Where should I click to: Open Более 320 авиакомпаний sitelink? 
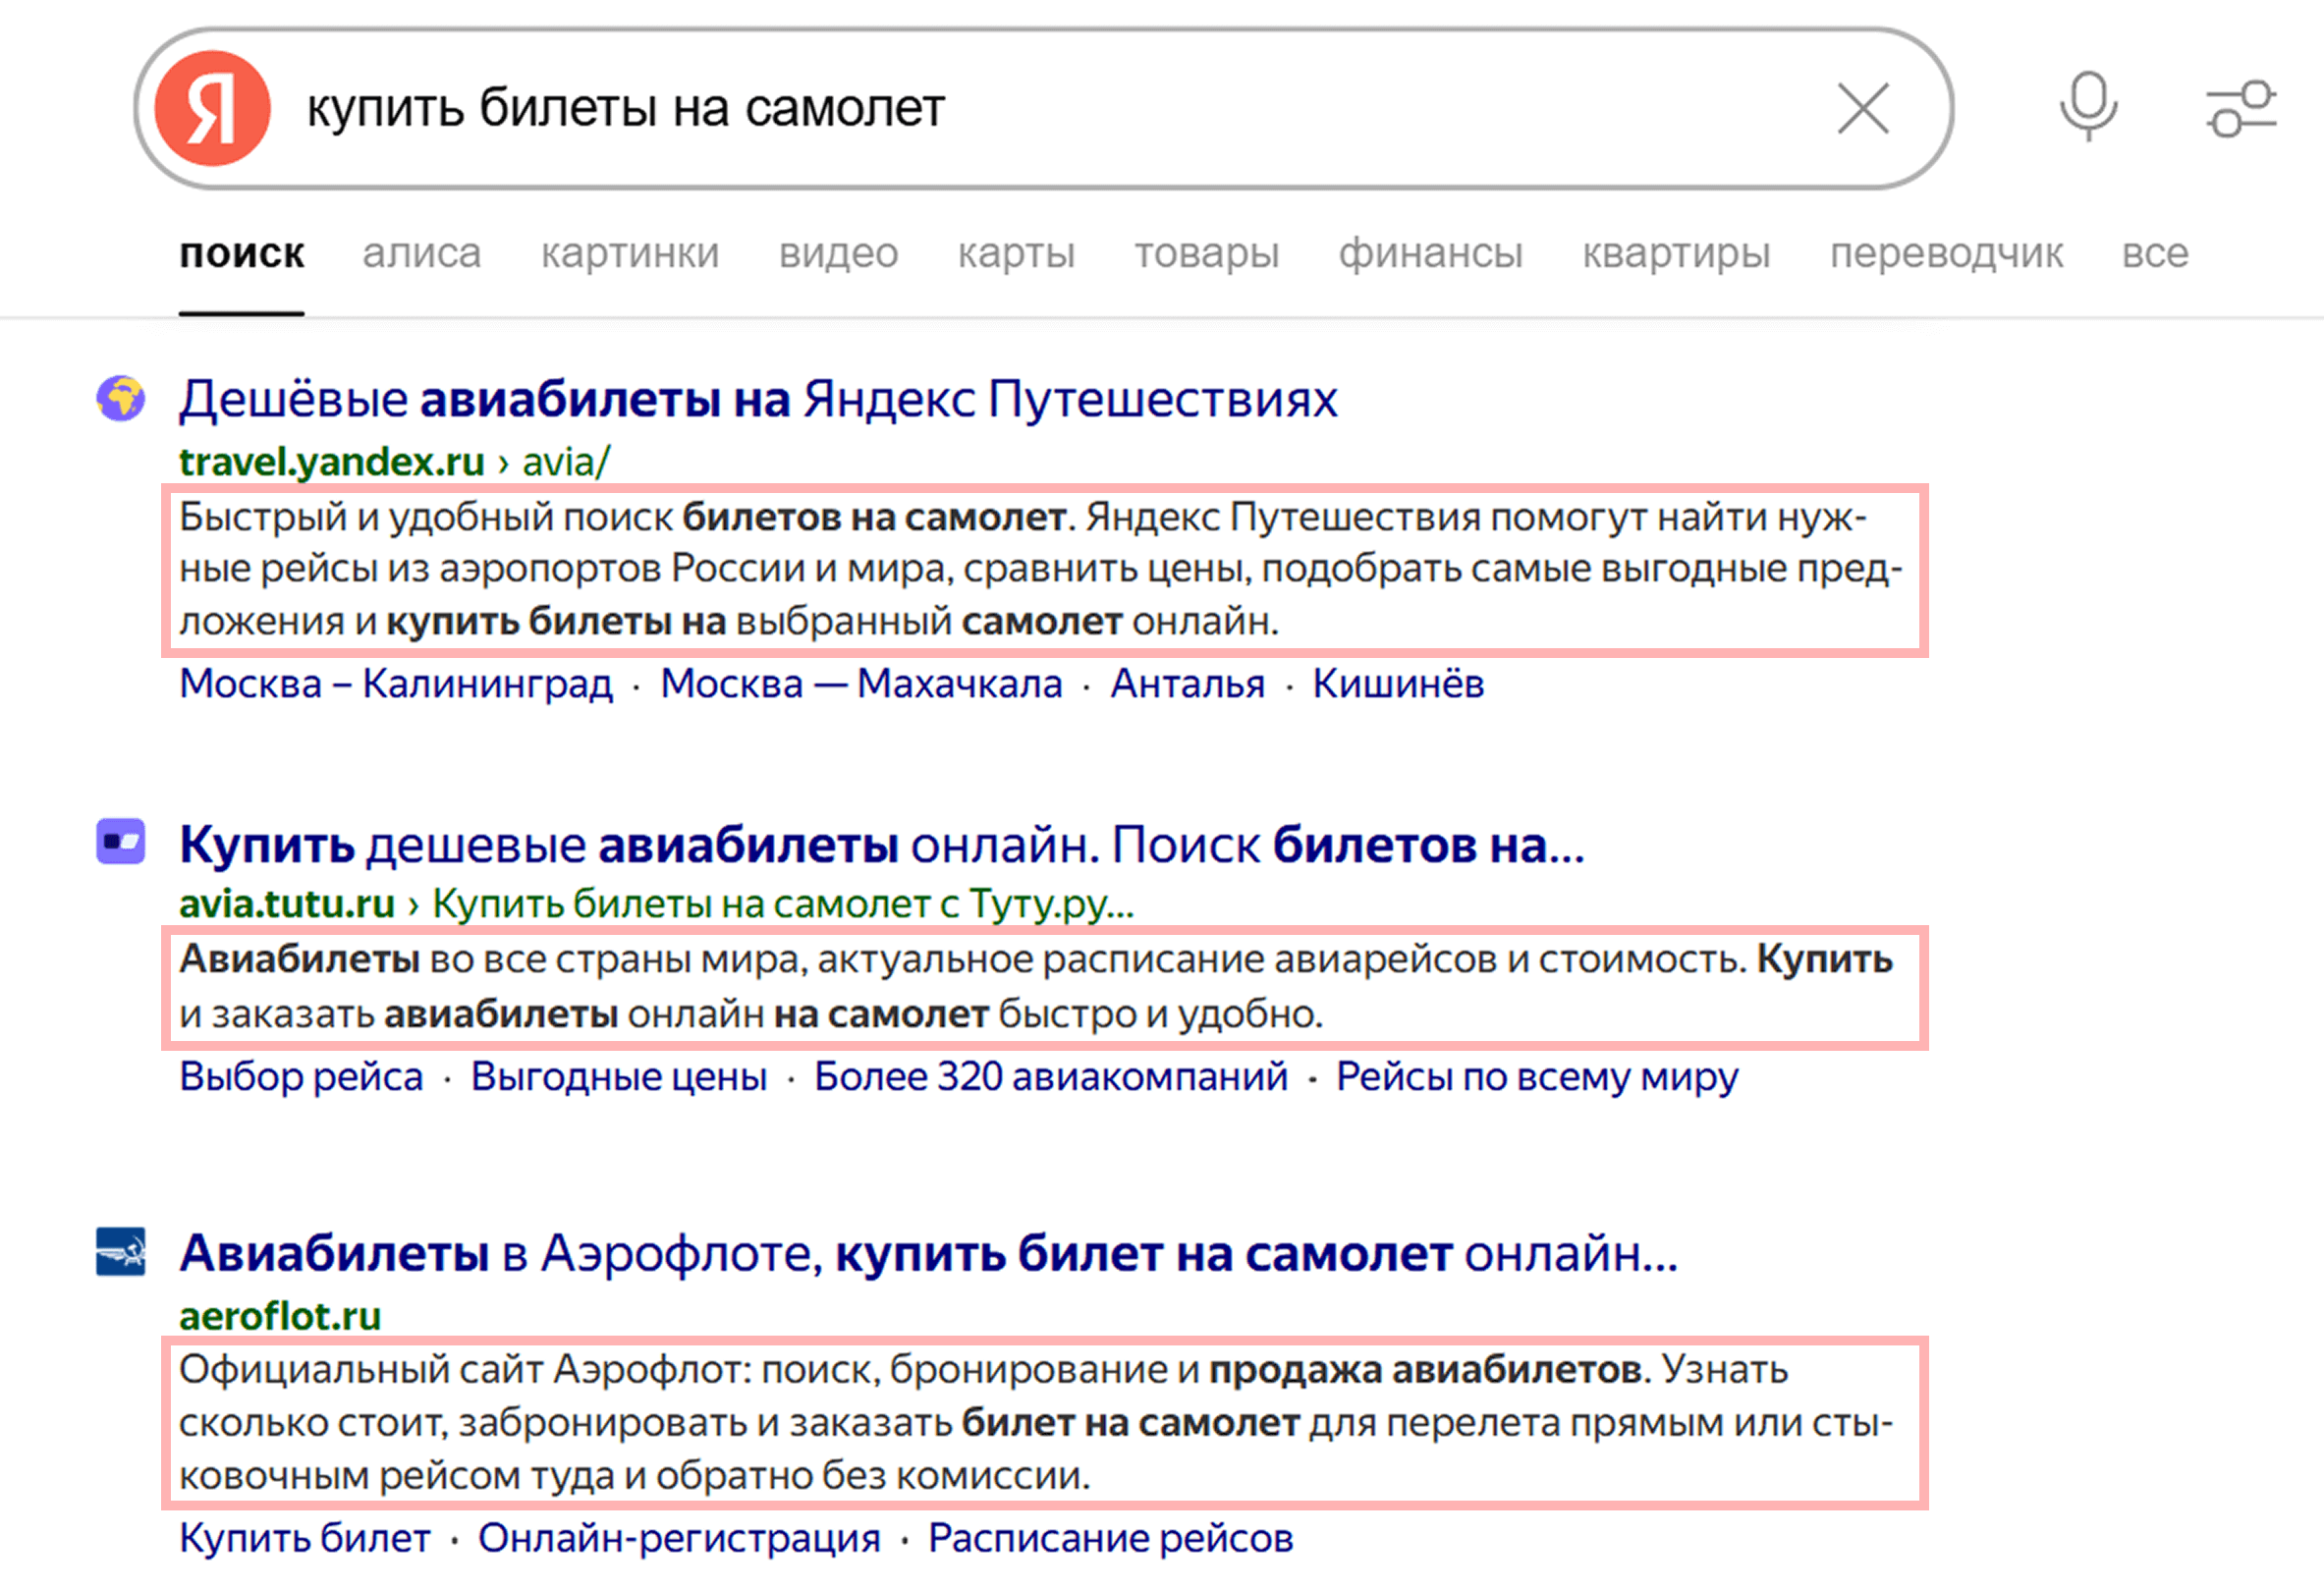tap(1050, 1076)
